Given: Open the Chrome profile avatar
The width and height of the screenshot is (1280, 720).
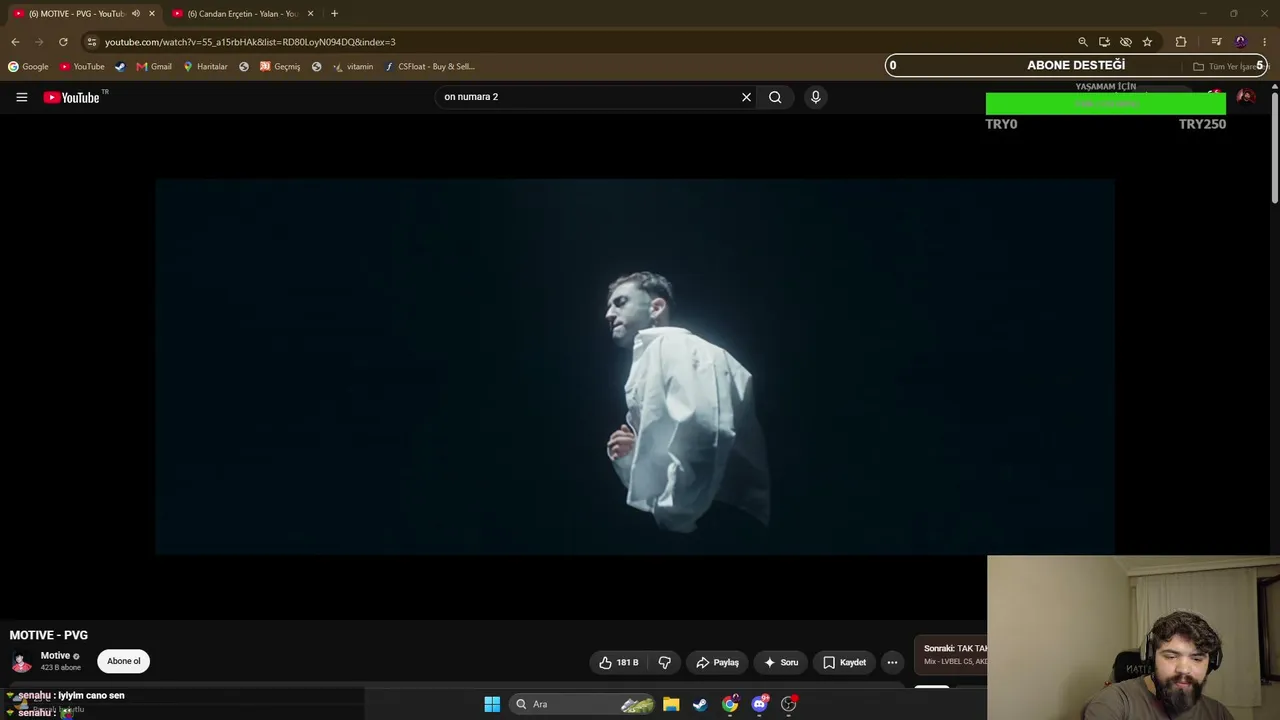Looking at the screenshot, I should click(1241, 42).
